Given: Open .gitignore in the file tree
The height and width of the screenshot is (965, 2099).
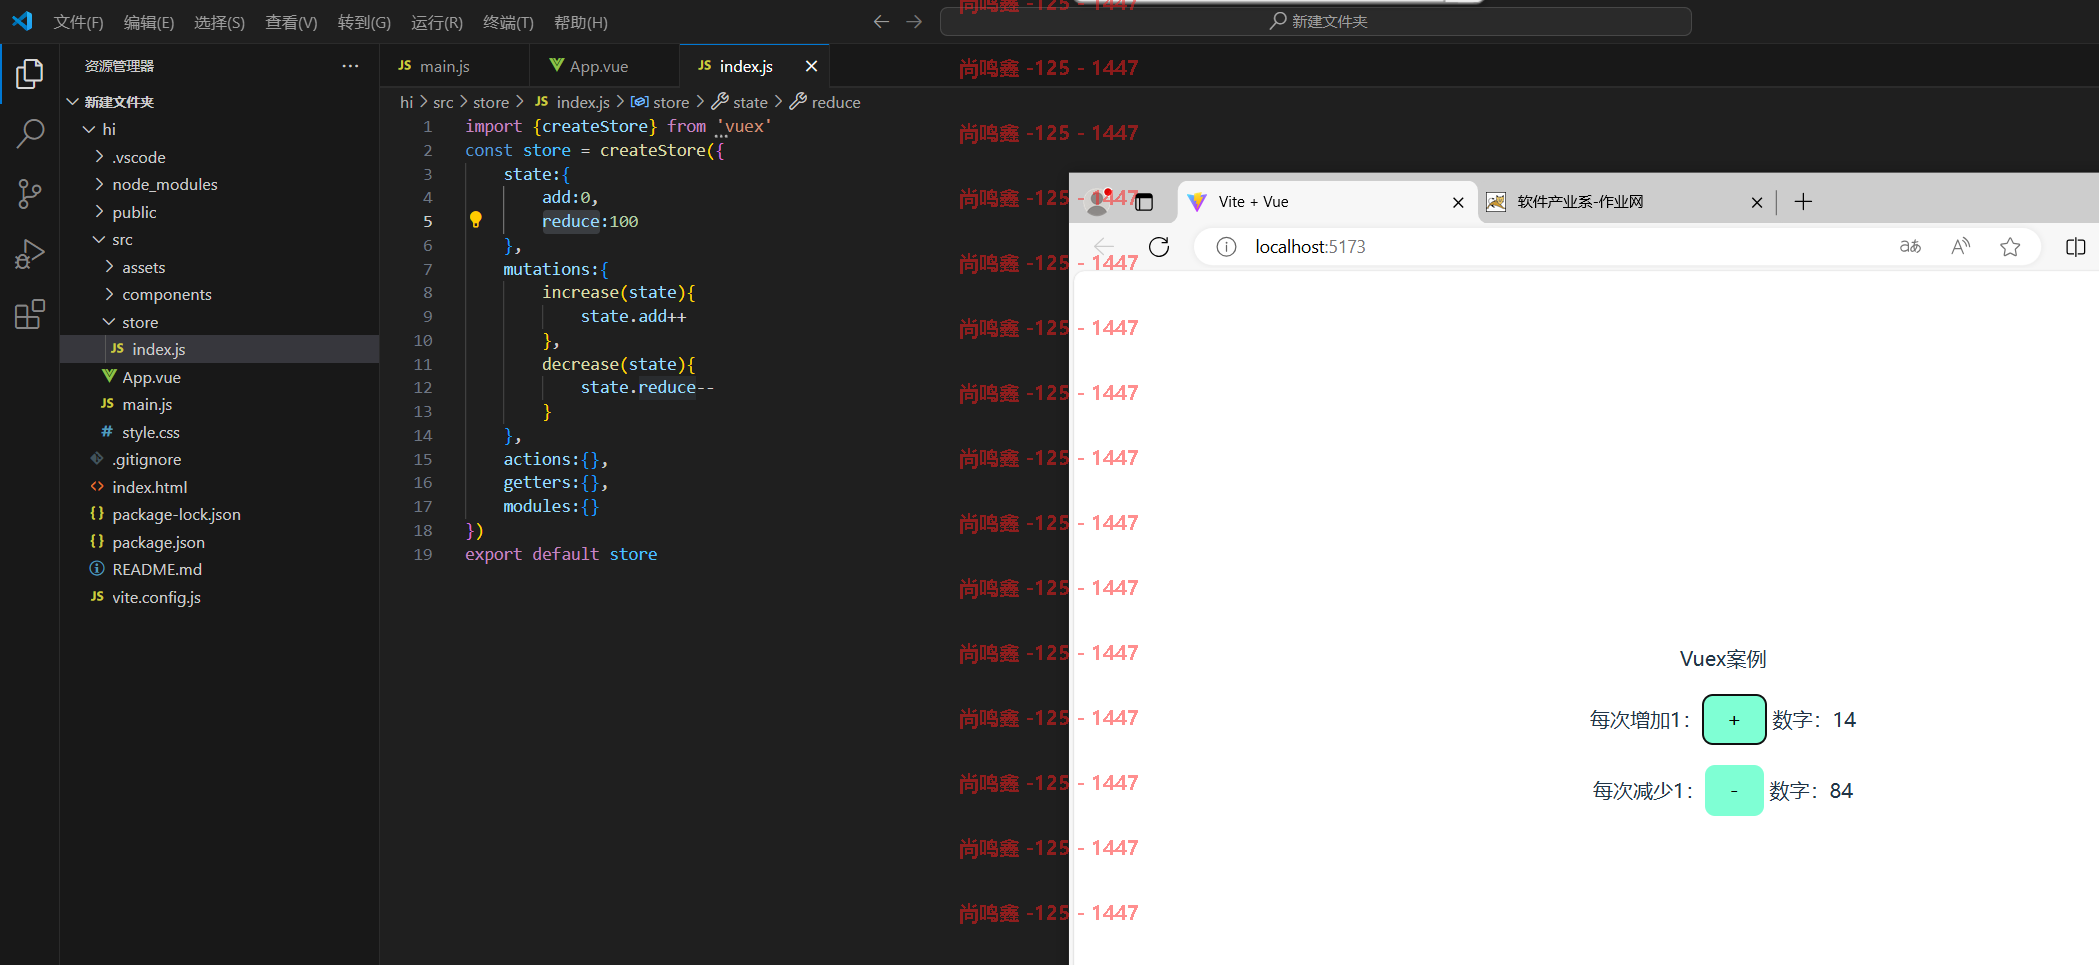Looking at the screenshot, I should coord(220,459).
